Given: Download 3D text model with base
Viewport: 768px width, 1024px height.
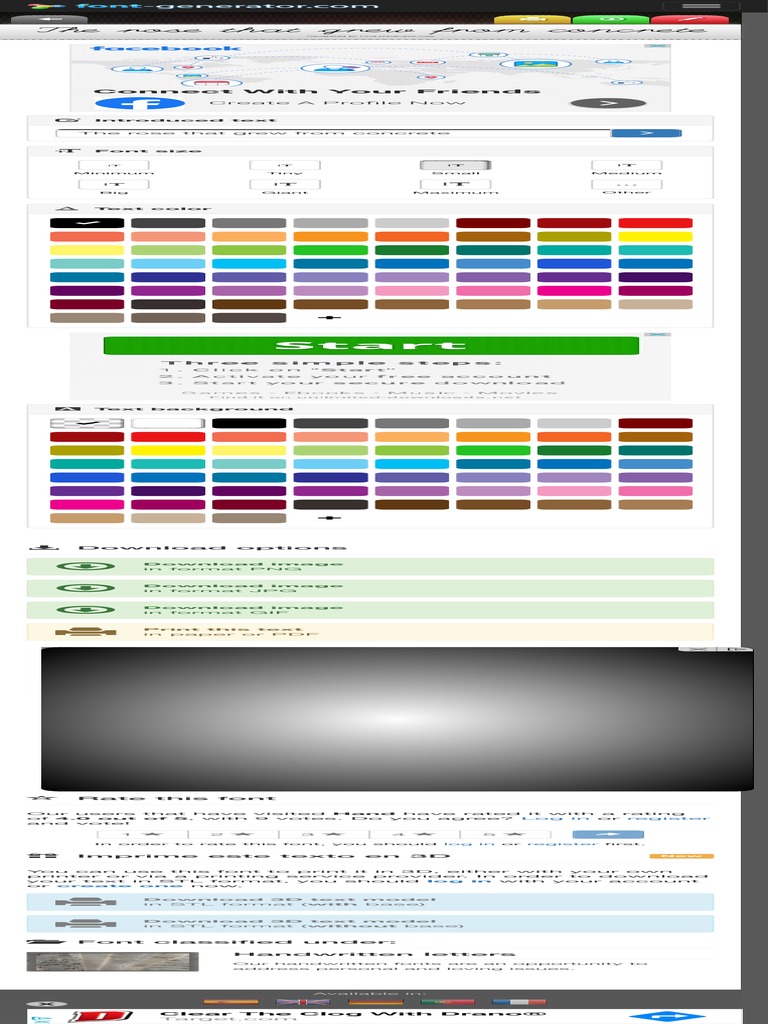Looking at the screenshot, I should pos(370,902).
